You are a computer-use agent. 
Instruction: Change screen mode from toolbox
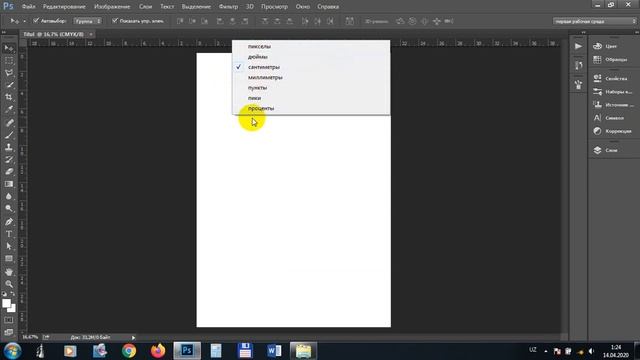9,332
